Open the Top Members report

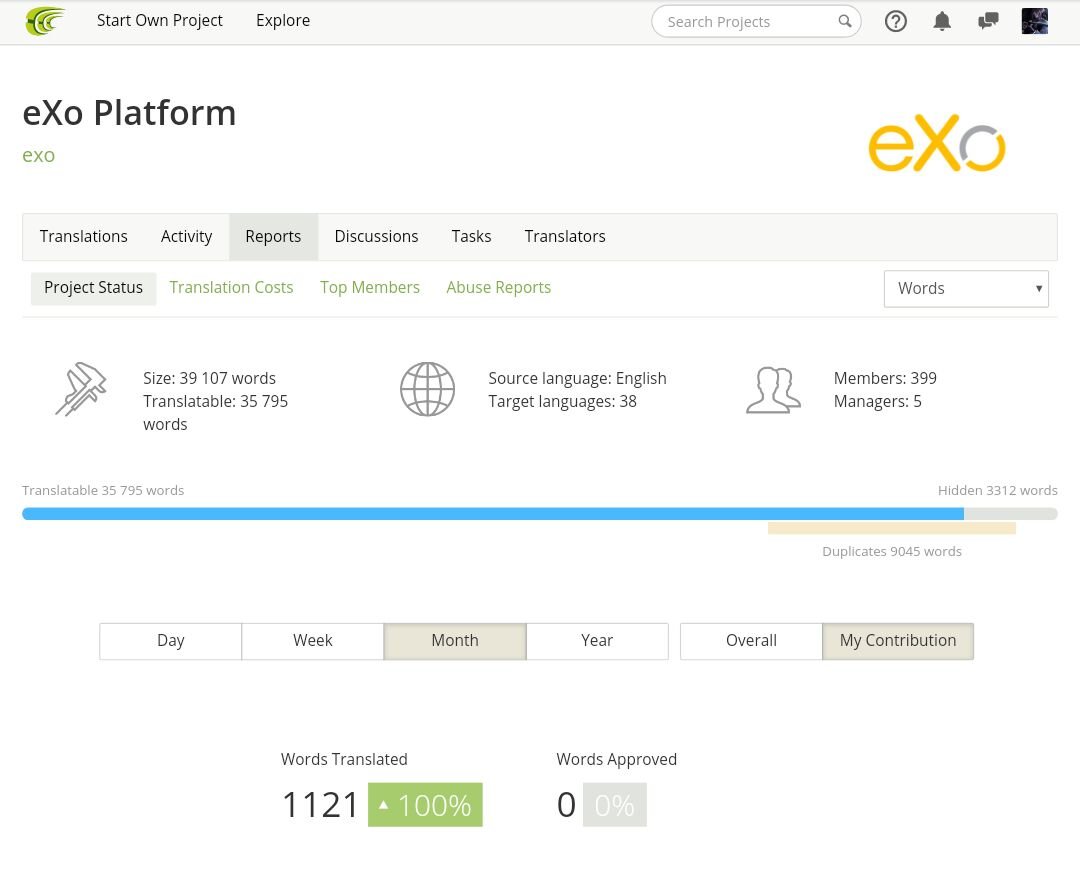click(x=370, y=287)
